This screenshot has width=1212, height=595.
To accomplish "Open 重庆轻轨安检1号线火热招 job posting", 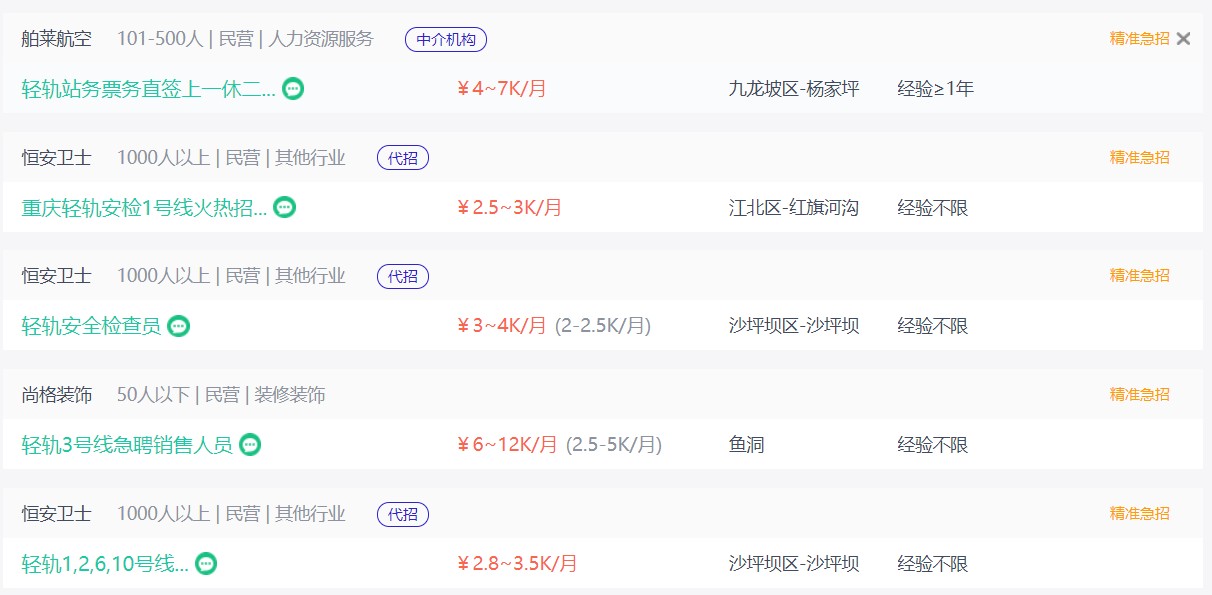I will pos(144,208).
